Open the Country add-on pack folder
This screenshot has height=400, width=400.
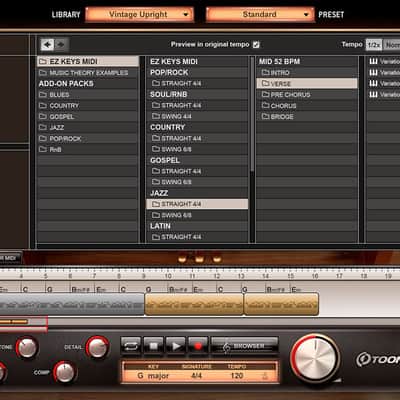click(x=88, y=106)
